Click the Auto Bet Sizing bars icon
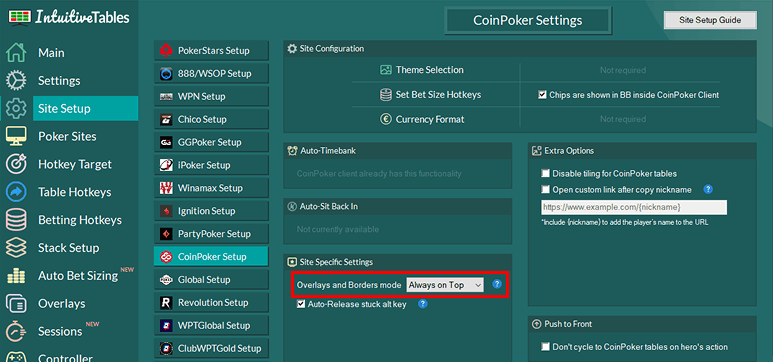 pos(16,275)
